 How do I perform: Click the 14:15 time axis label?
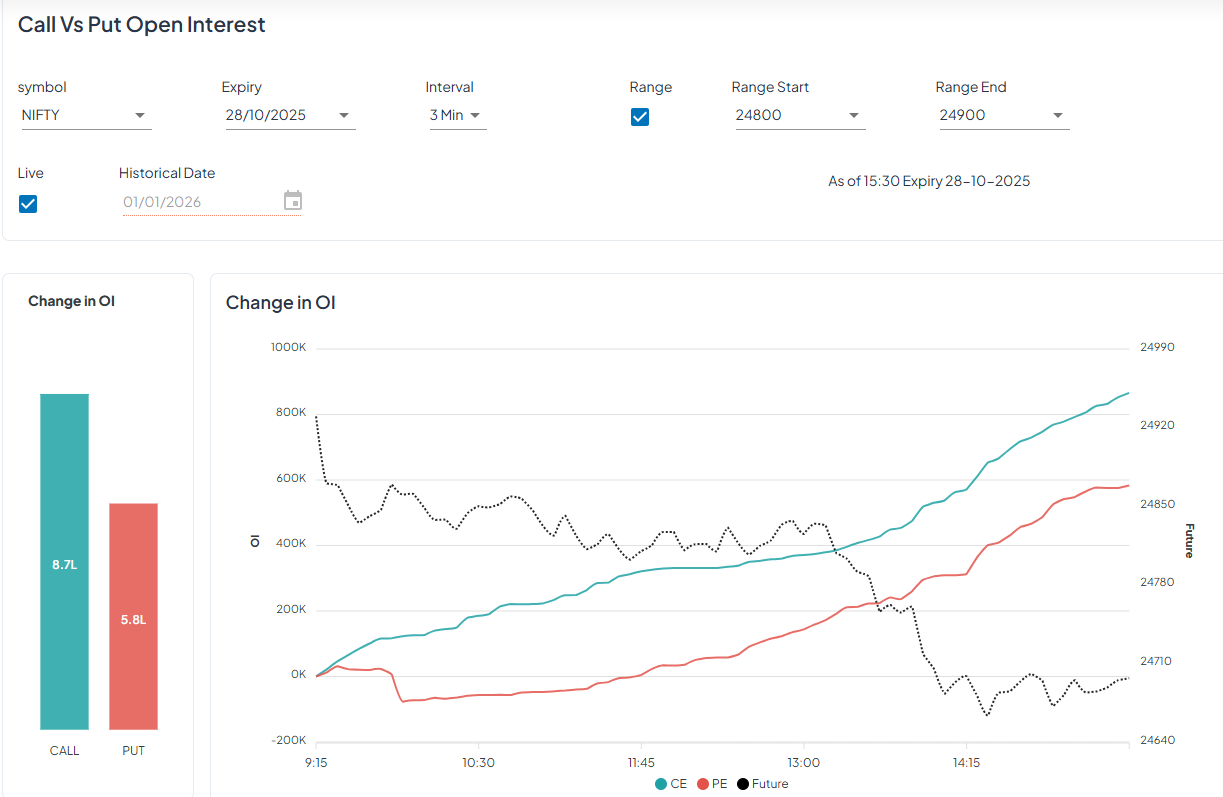click(x=966, y=762)
